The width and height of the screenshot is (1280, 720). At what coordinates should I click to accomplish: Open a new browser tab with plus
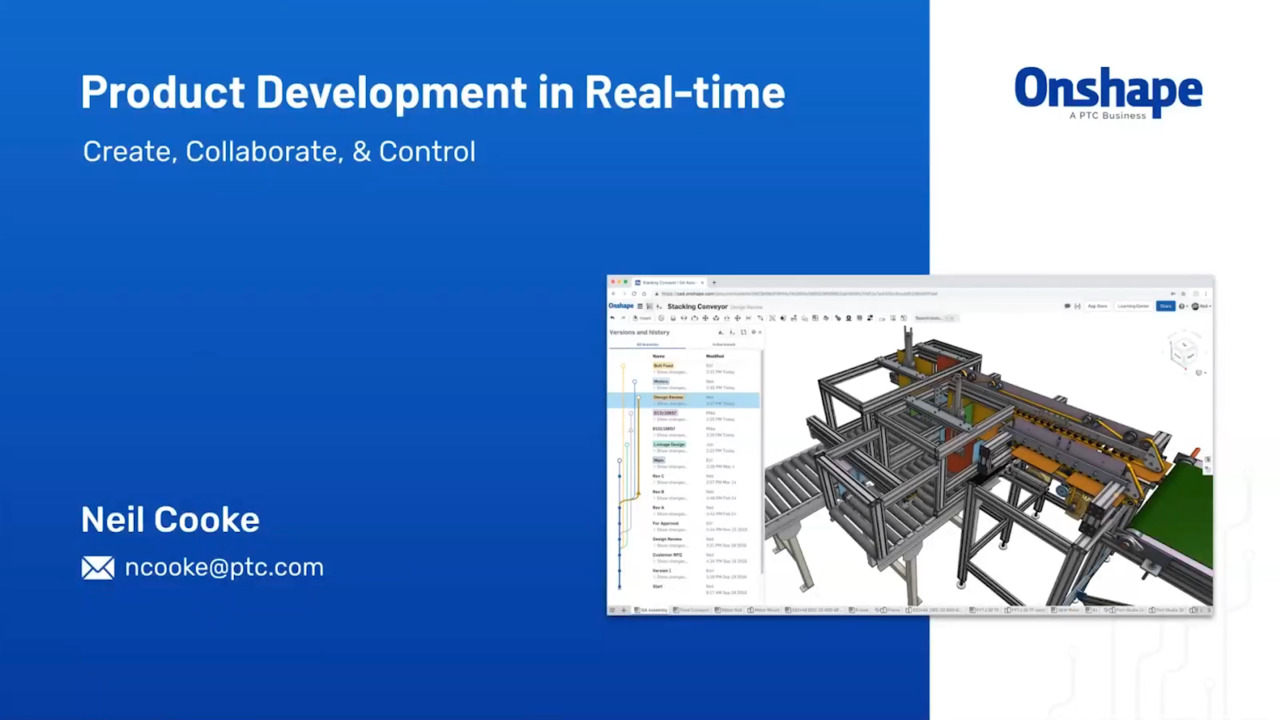[x=714, y=283]
